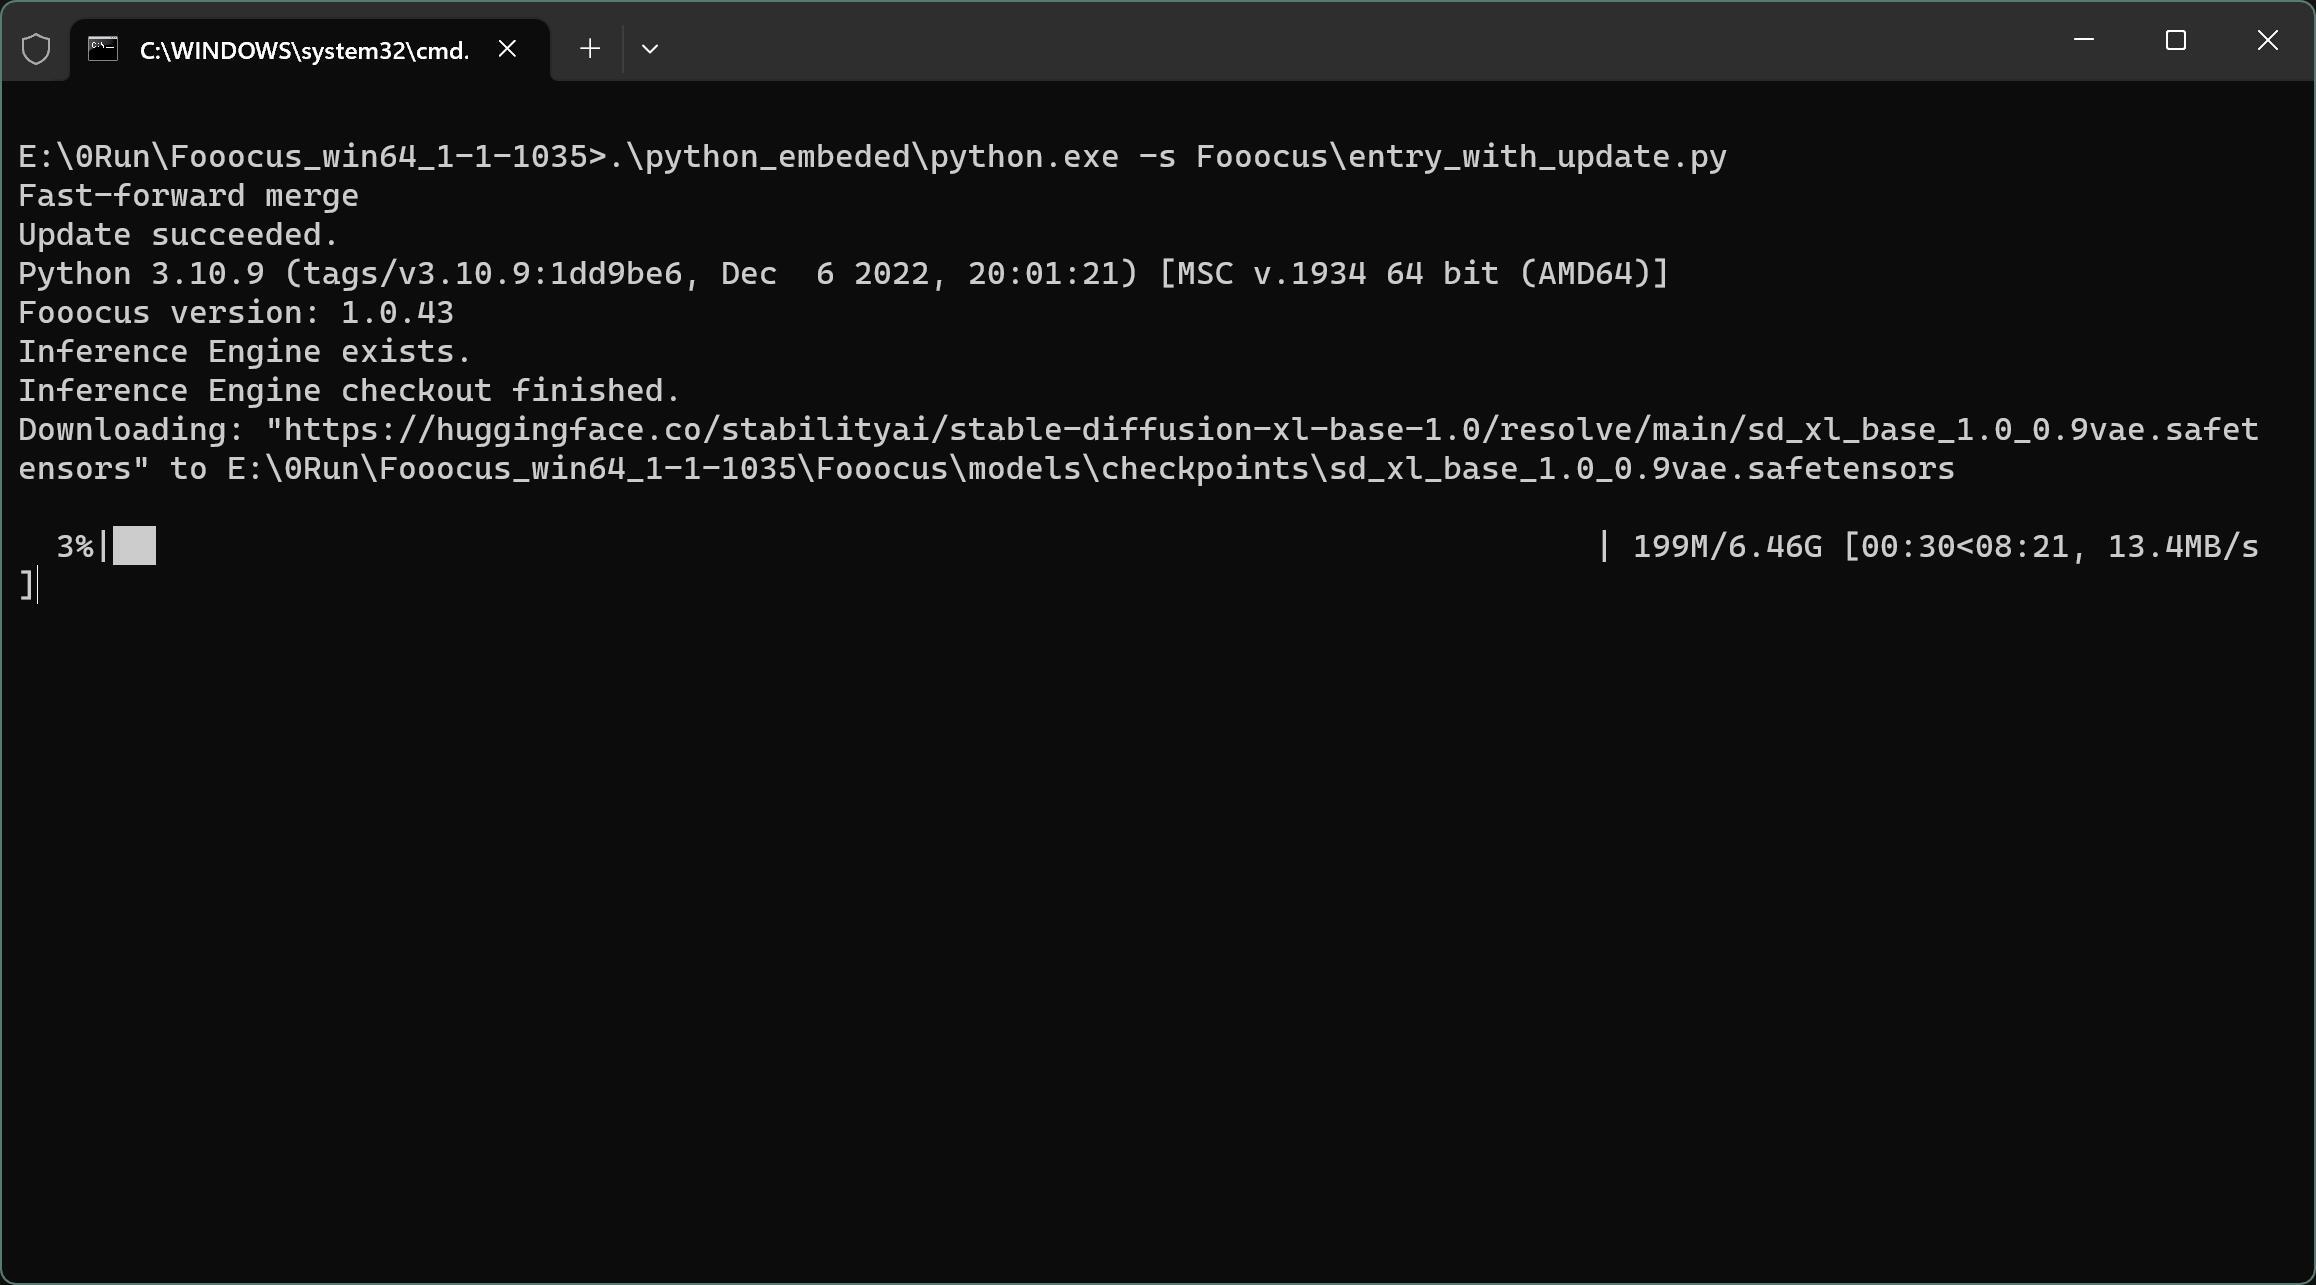Minimize the terminal window
2316x1285 pixels.
pos(2084,40)
